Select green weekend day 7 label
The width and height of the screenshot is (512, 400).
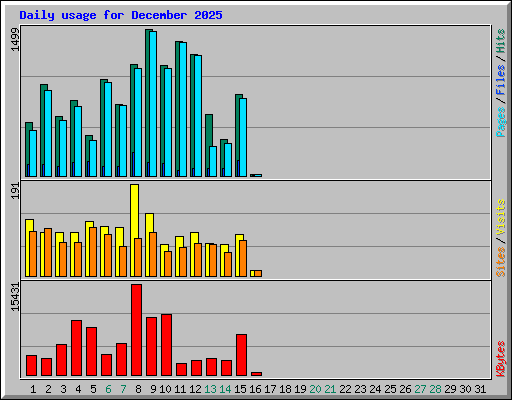point(123,389)
